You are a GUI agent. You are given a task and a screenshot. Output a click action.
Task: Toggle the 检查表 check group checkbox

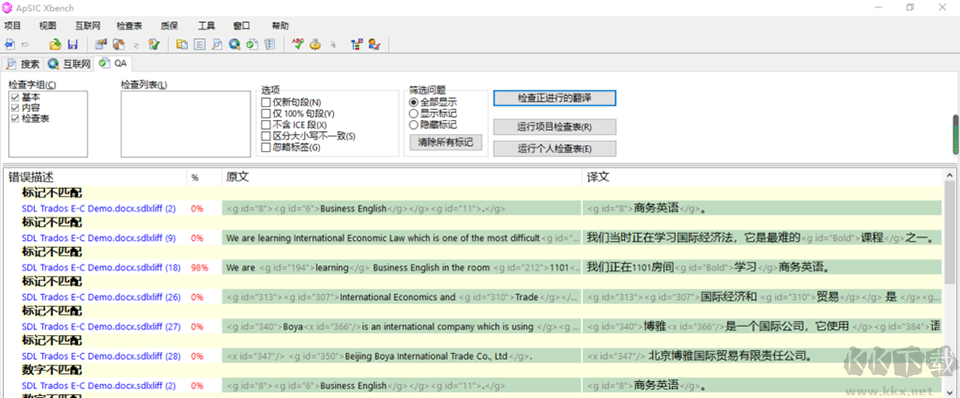[x=15, y=118]
